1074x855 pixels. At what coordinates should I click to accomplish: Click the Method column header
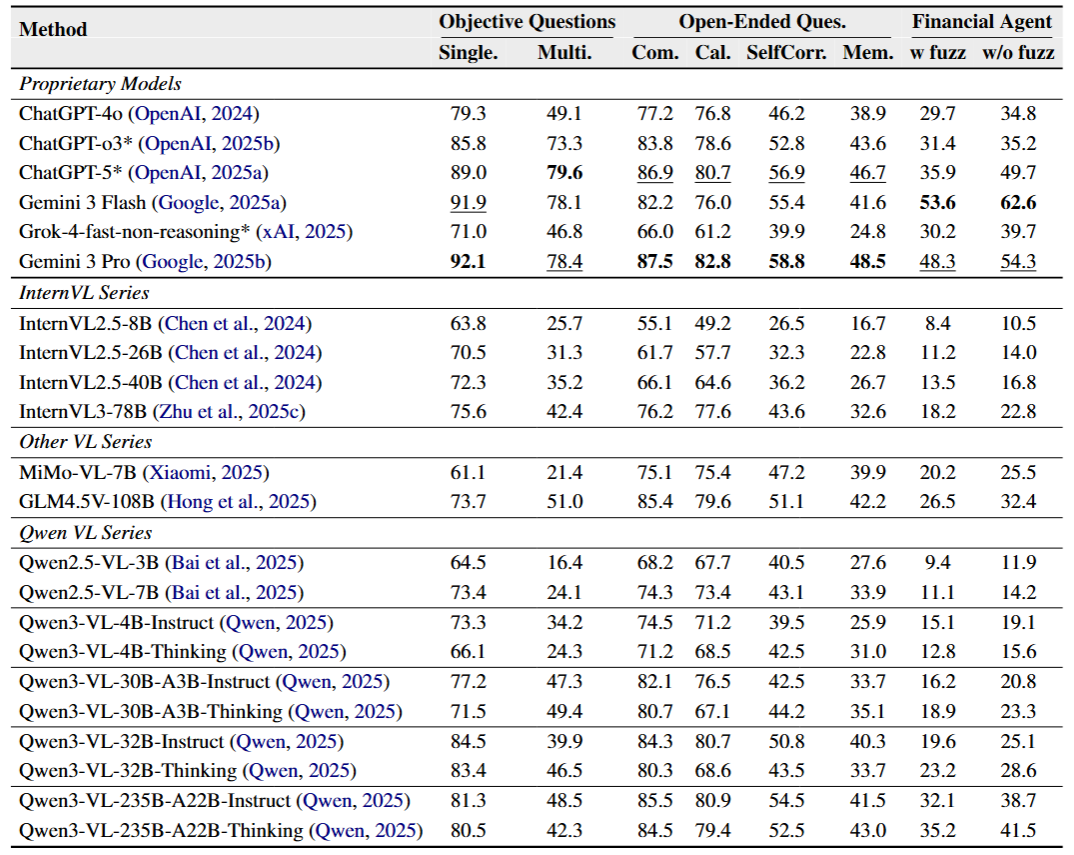(x=53, y=30)
